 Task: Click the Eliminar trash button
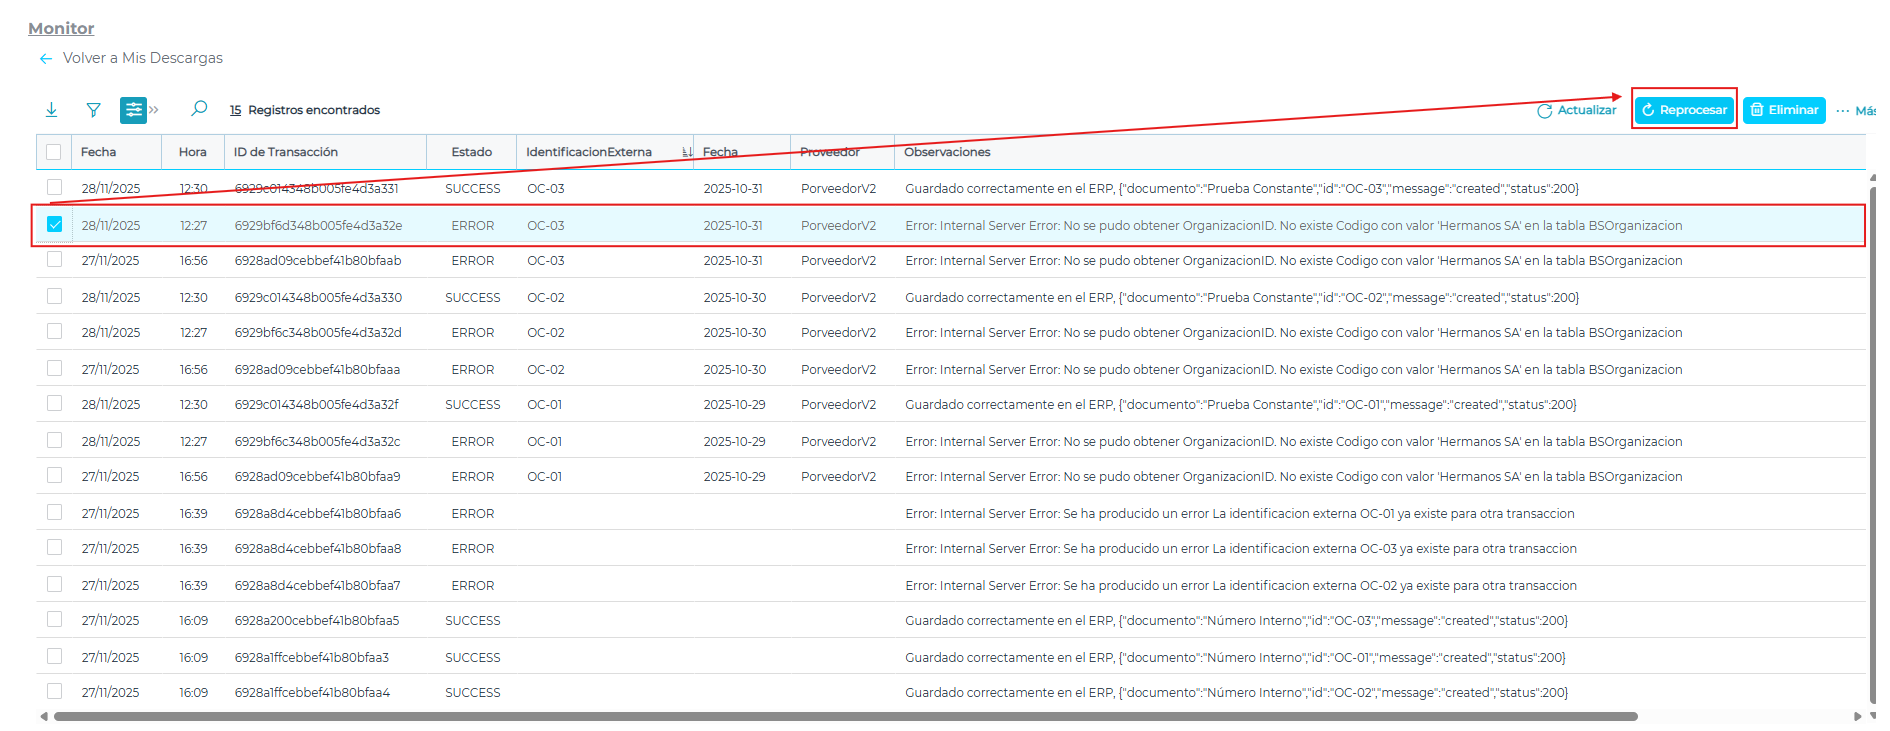pos(1783,110)
